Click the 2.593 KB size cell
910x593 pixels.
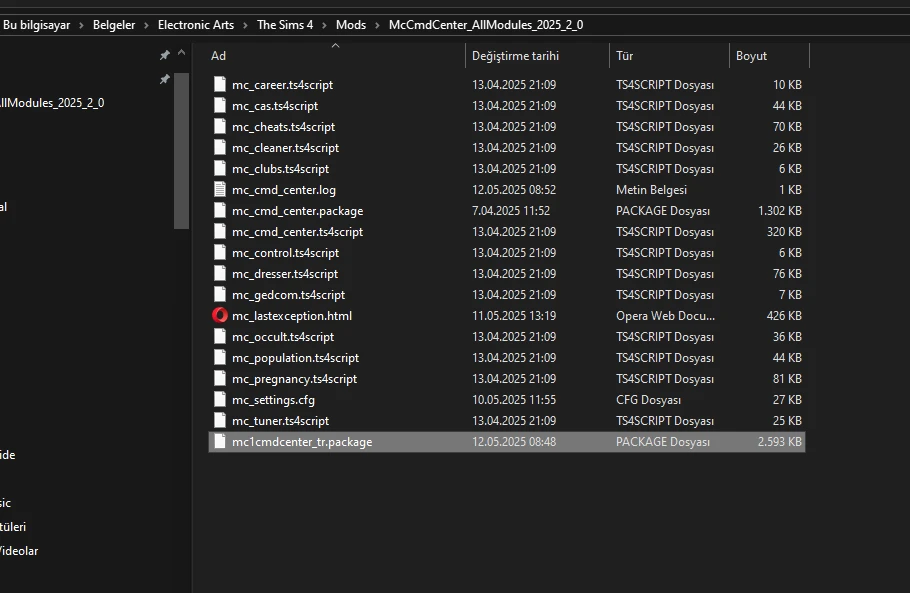[779, 442]
